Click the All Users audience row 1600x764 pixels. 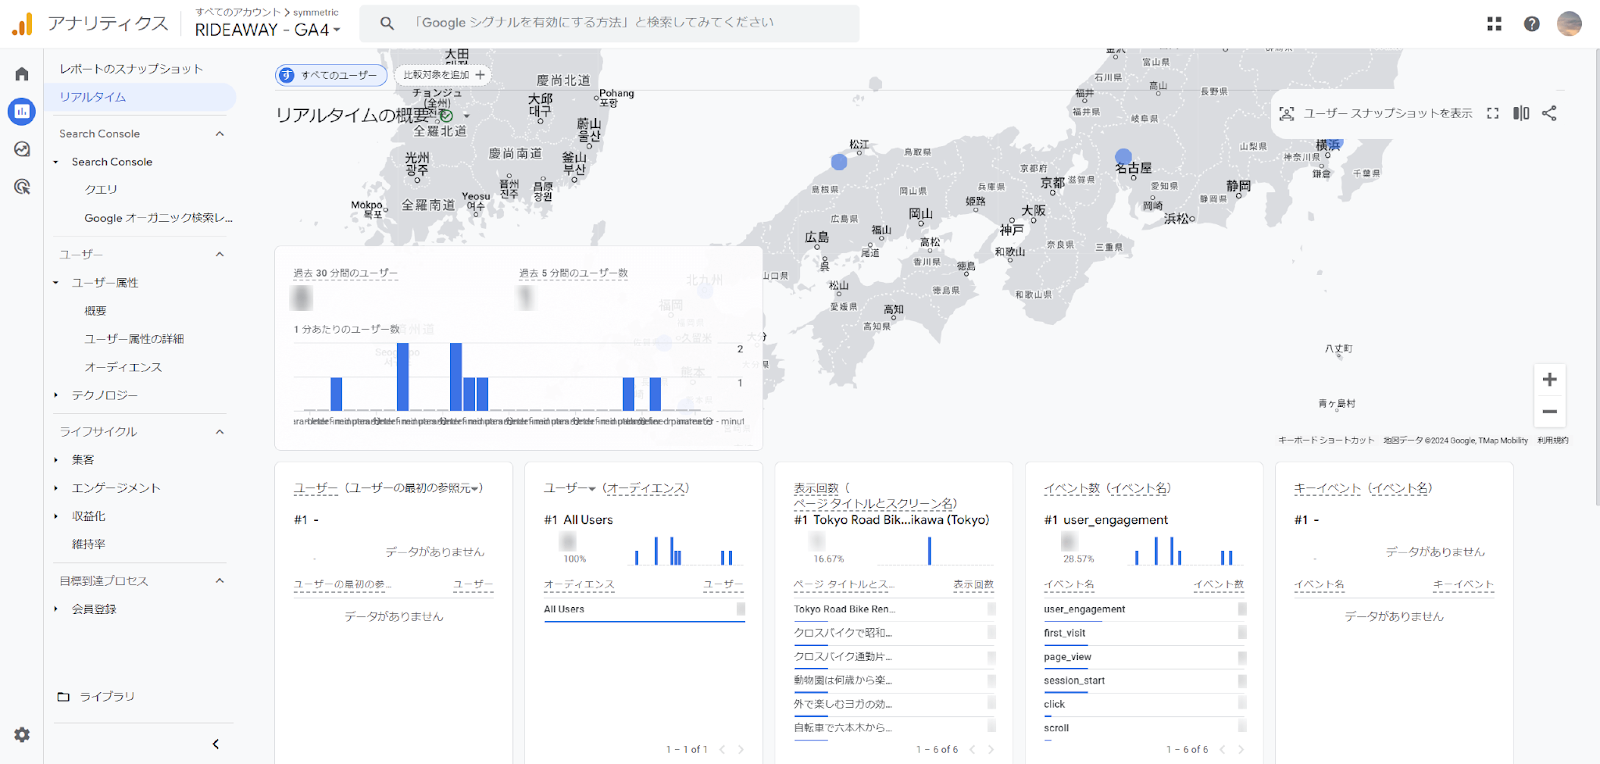pyautogui.click(x=644, y=609)
